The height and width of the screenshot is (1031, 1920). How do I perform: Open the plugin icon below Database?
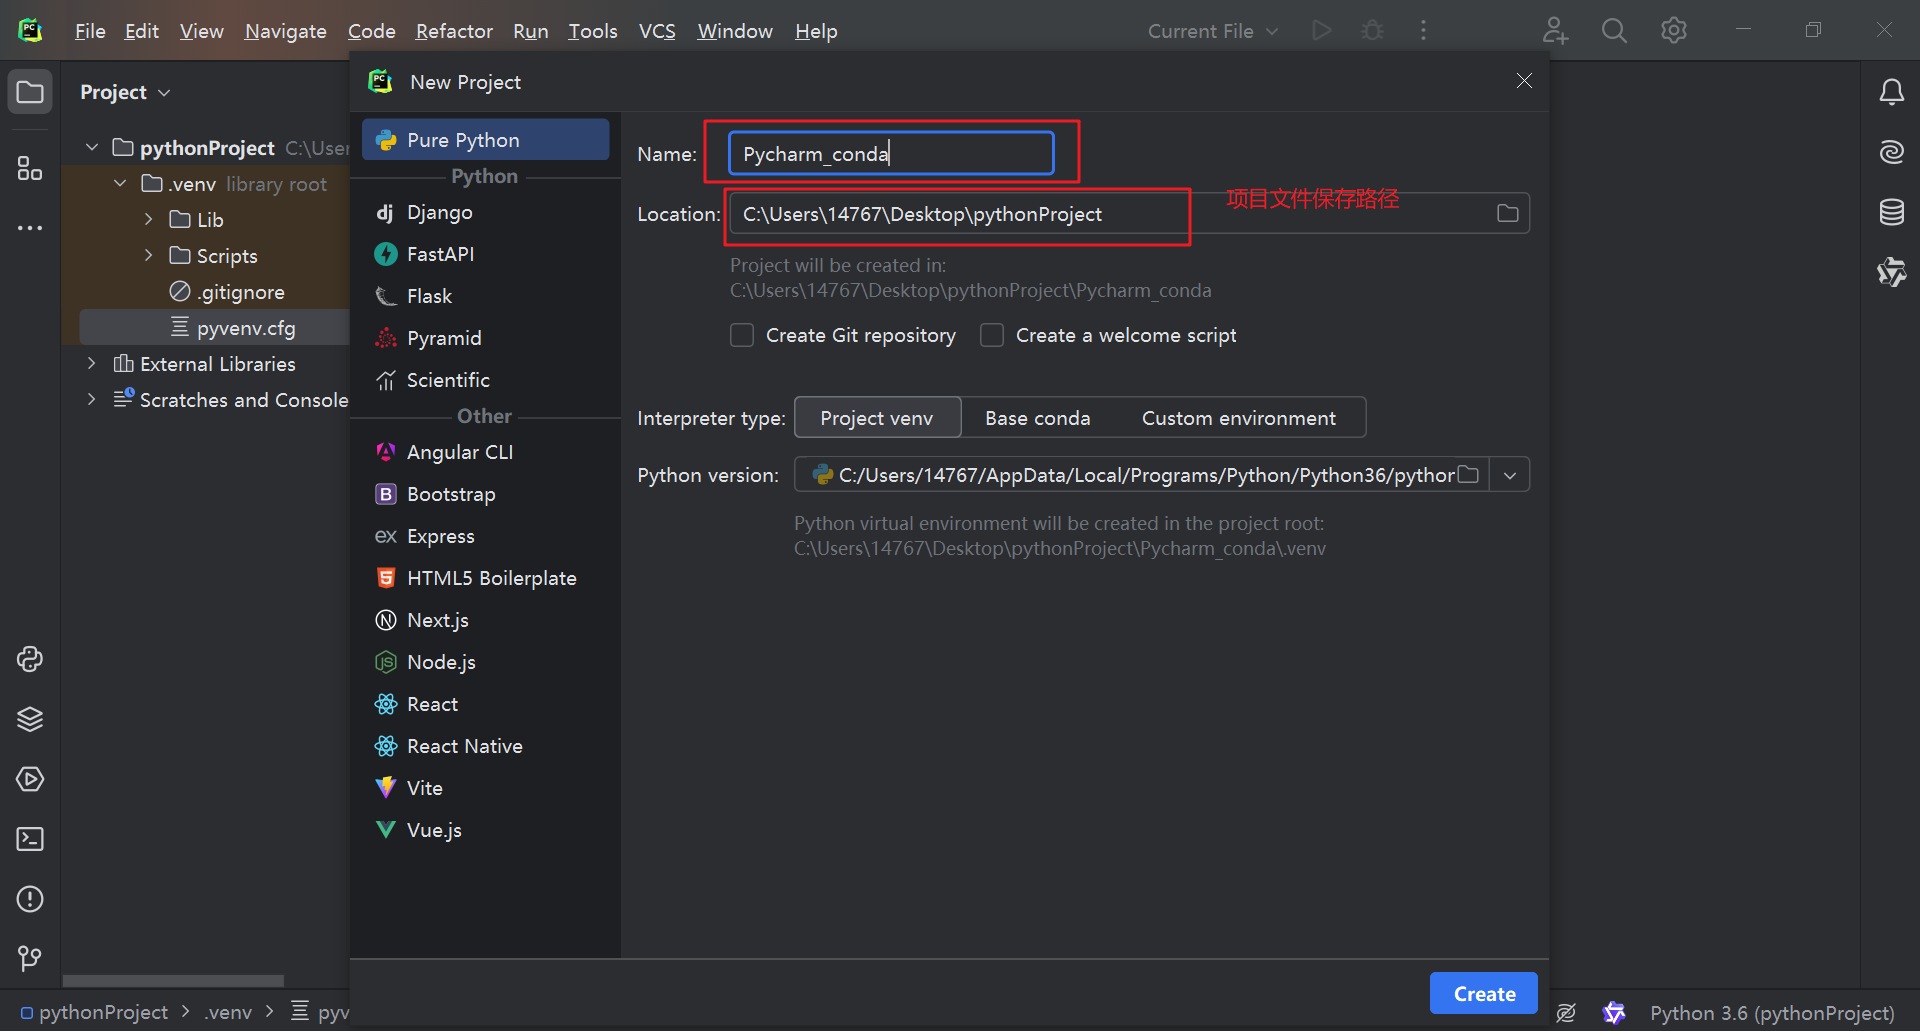1891,272
